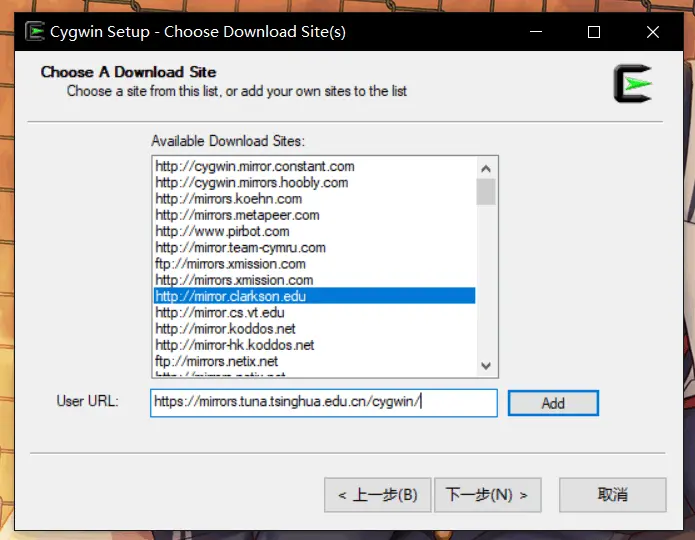Image resolution: width=695 pixels, height=540 pixels.
Task: Focus the User URL input field
Action: point(324,403)
